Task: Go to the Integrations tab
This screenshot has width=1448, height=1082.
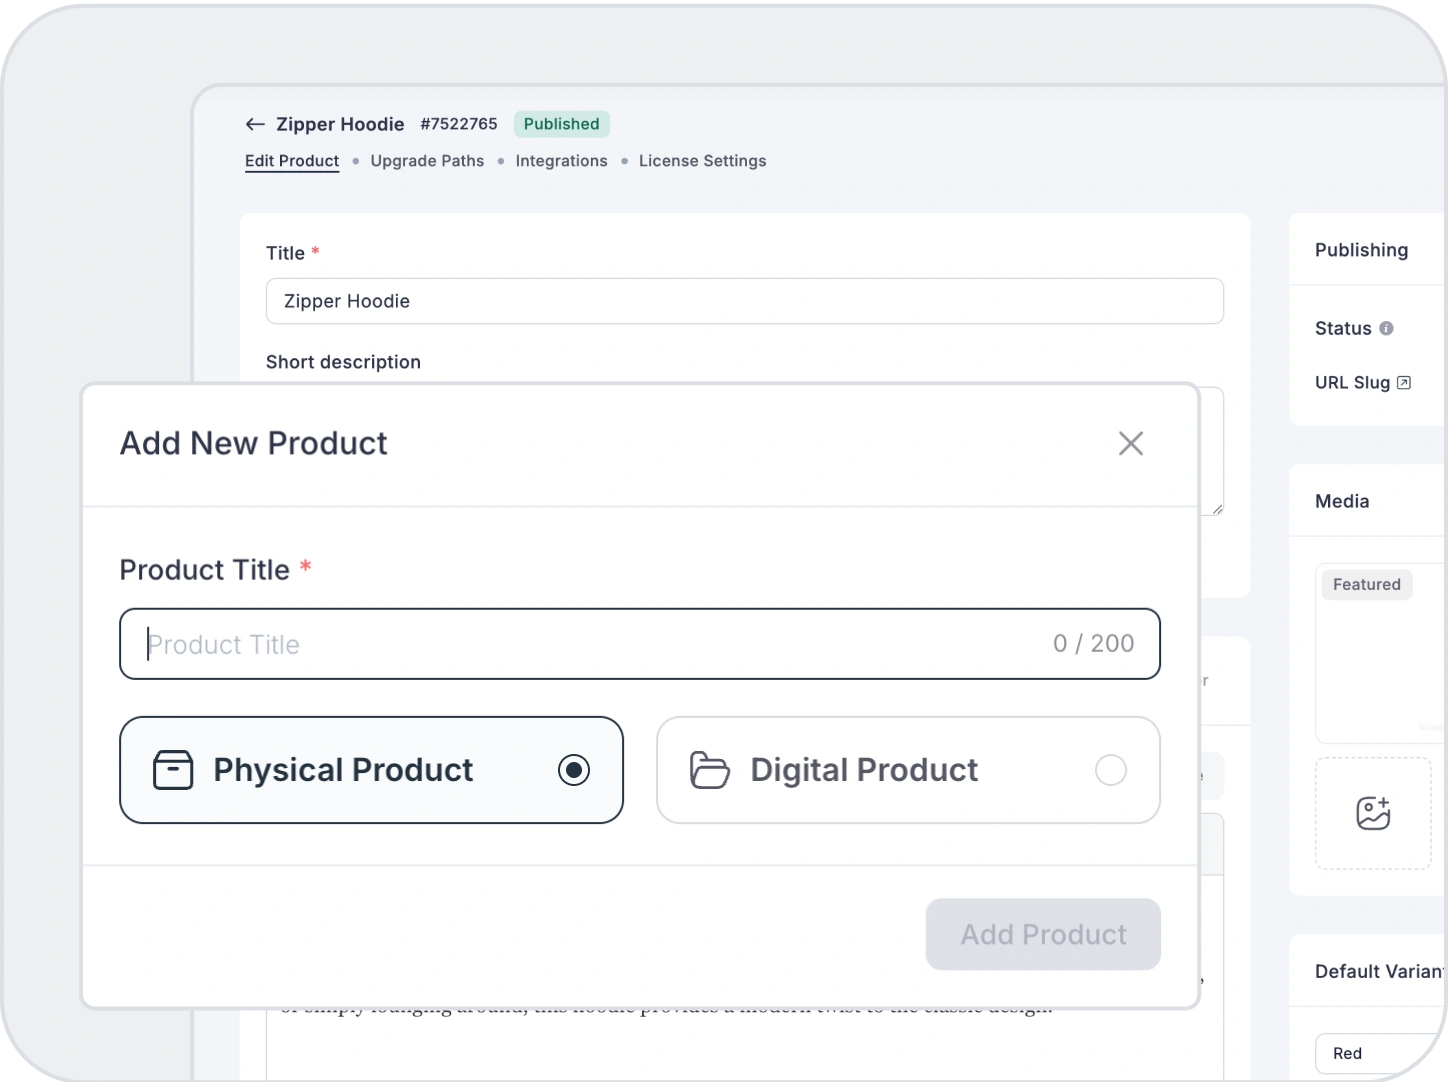Action: 561,161
